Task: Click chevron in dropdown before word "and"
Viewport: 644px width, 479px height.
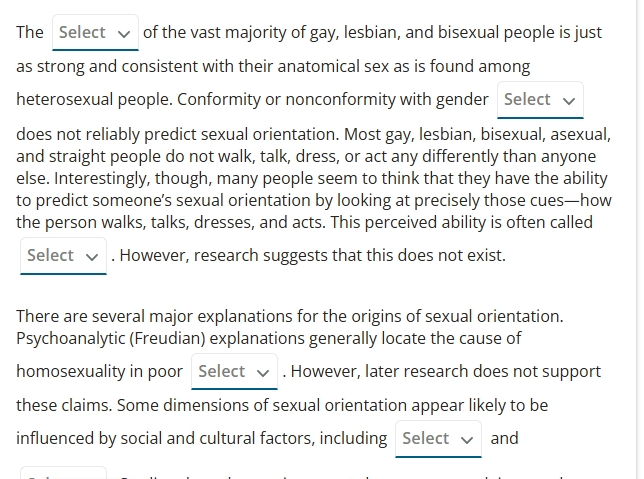Action: pos(467,440)
